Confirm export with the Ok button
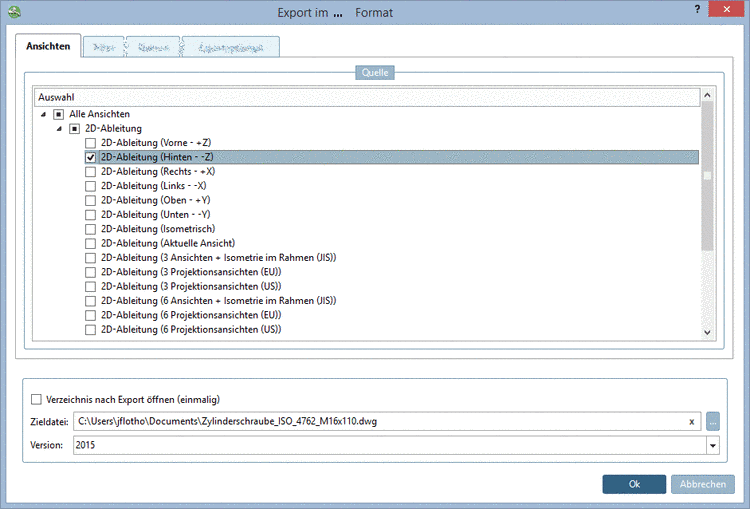This screenshot has width=750, height=509. pos(634,484)
